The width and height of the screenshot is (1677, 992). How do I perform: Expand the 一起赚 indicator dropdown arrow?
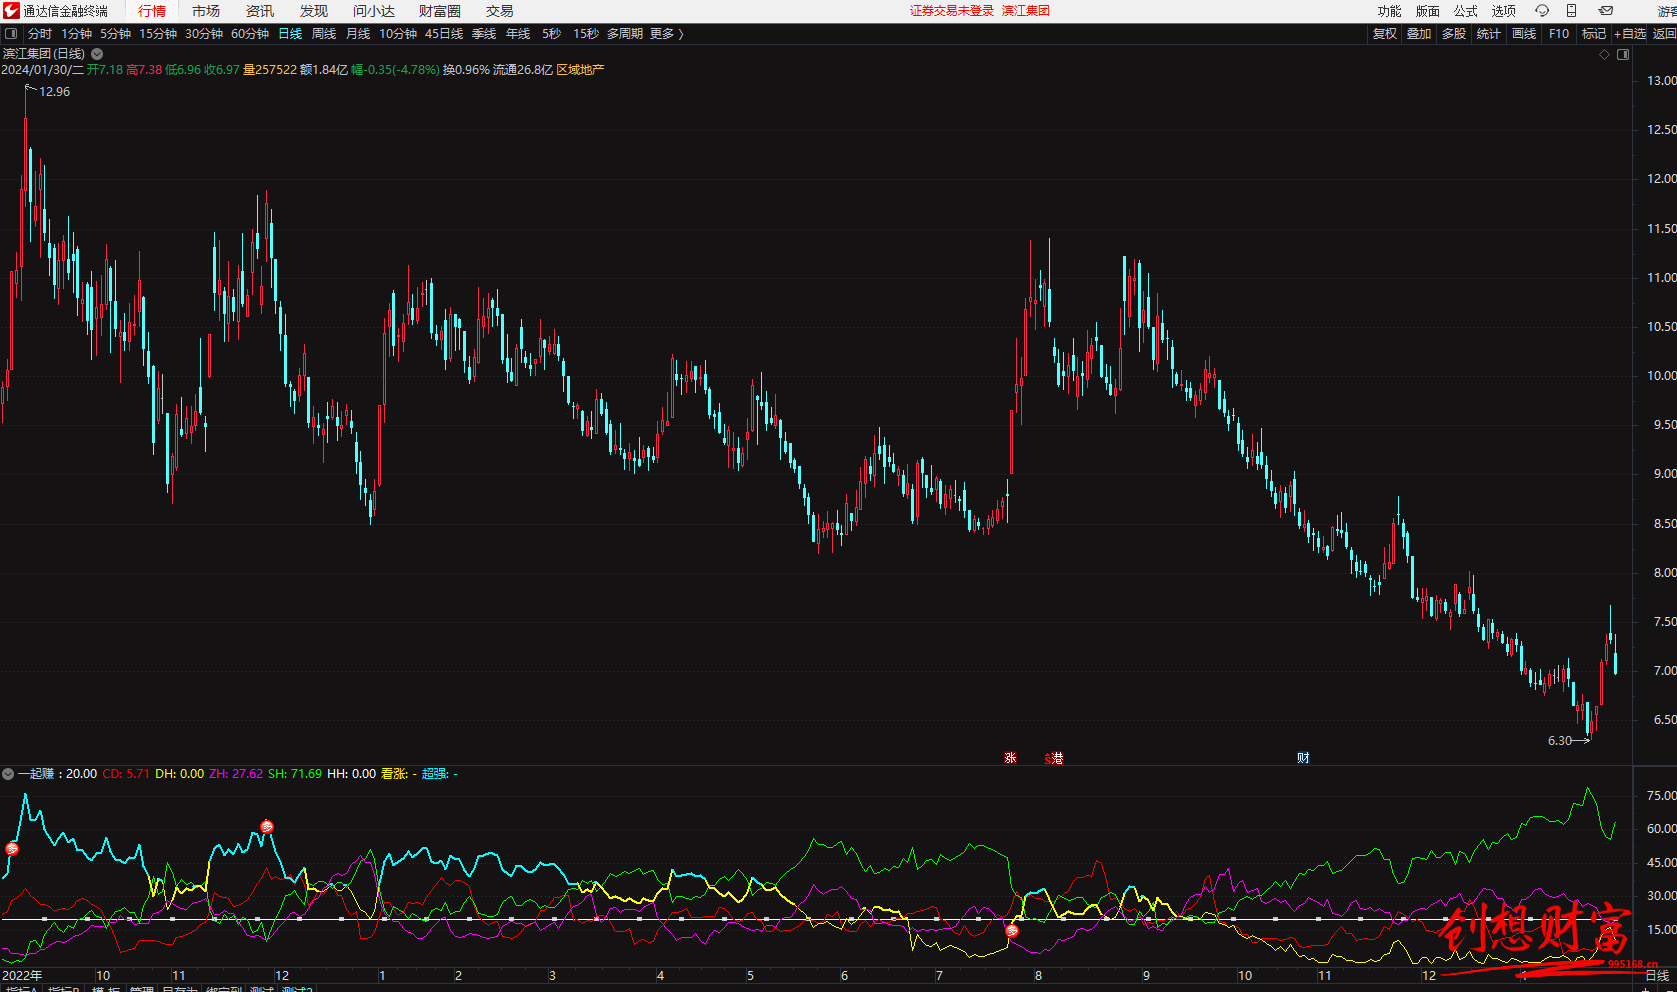click(x=8, y=774)
